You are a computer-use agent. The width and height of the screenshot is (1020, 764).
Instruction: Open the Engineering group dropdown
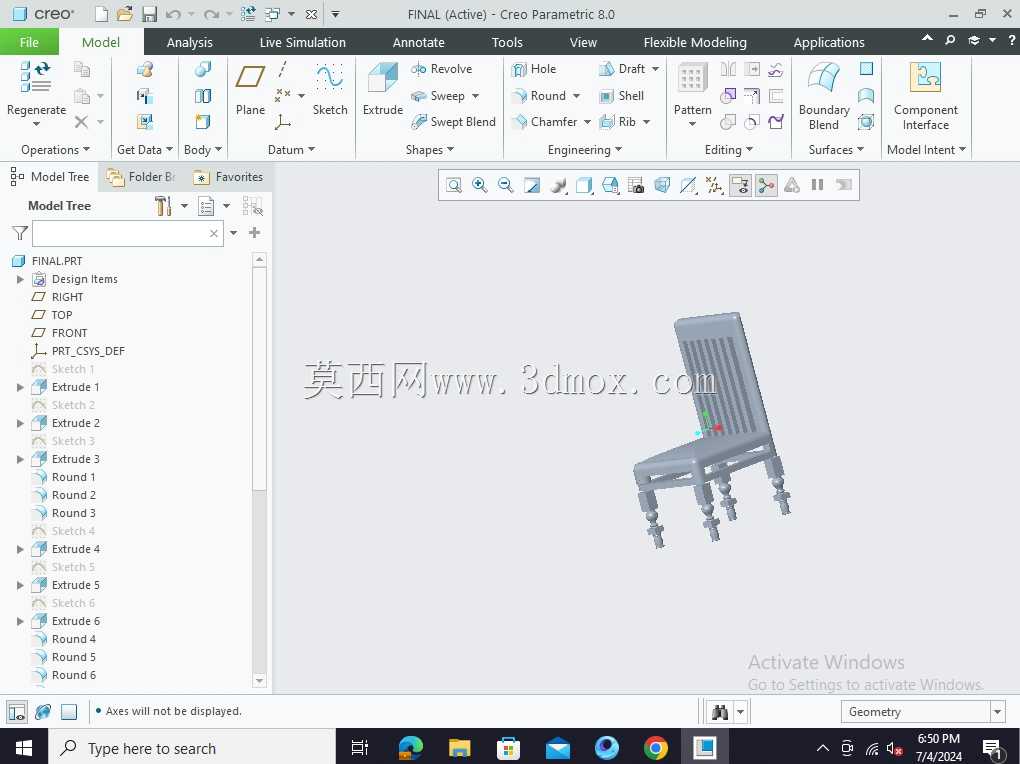click(585, 150)
